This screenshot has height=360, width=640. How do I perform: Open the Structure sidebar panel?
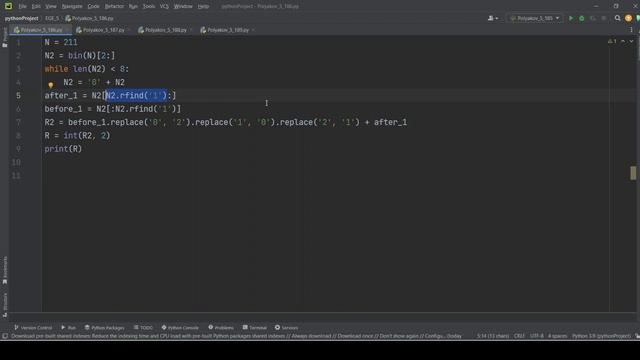5,305
